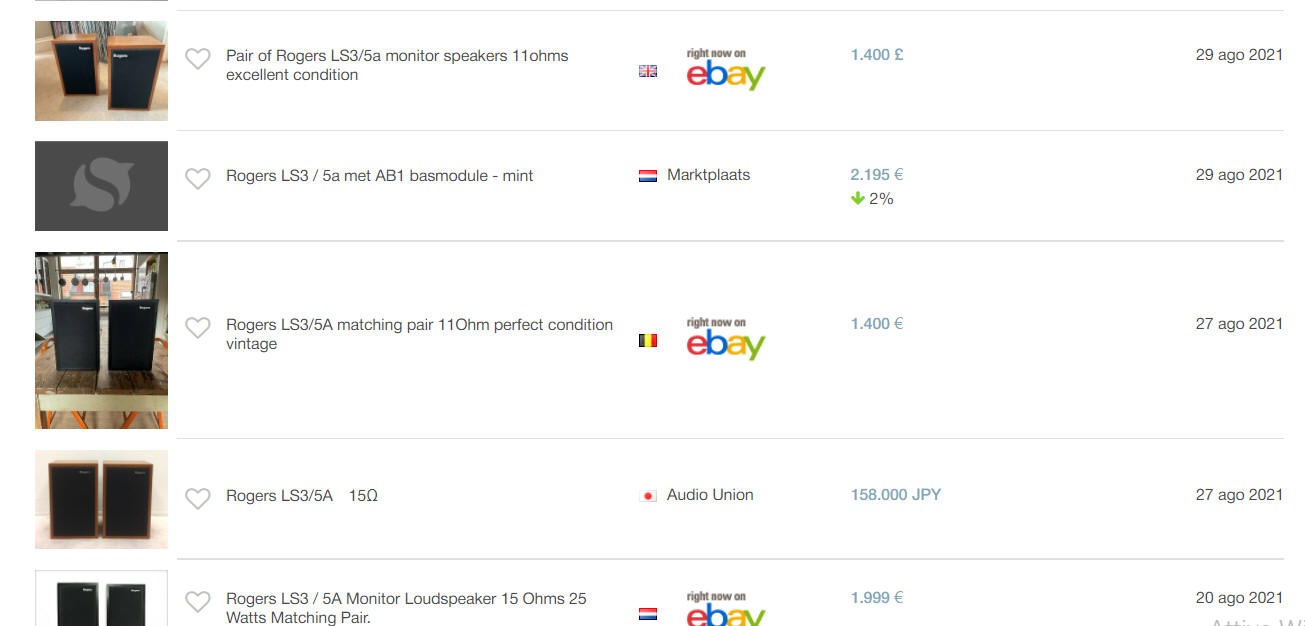Heart the 15 Ohms 25 Watts Matching Pair listing
The image size is (1305, 626).
(198, 601)
